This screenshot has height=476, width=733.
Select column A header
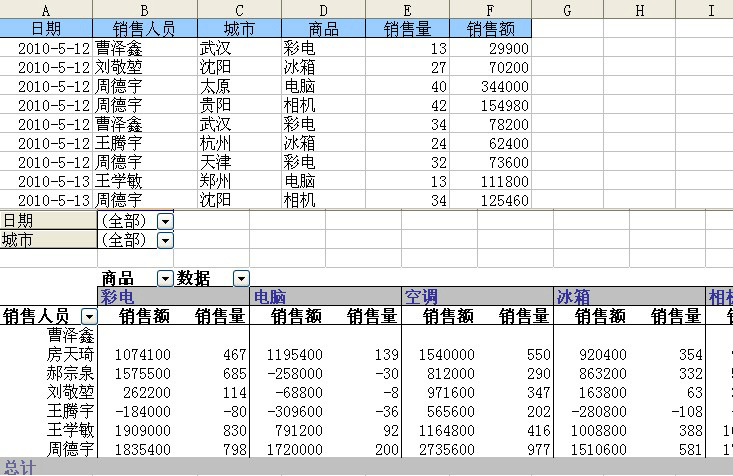pos(46,9)
